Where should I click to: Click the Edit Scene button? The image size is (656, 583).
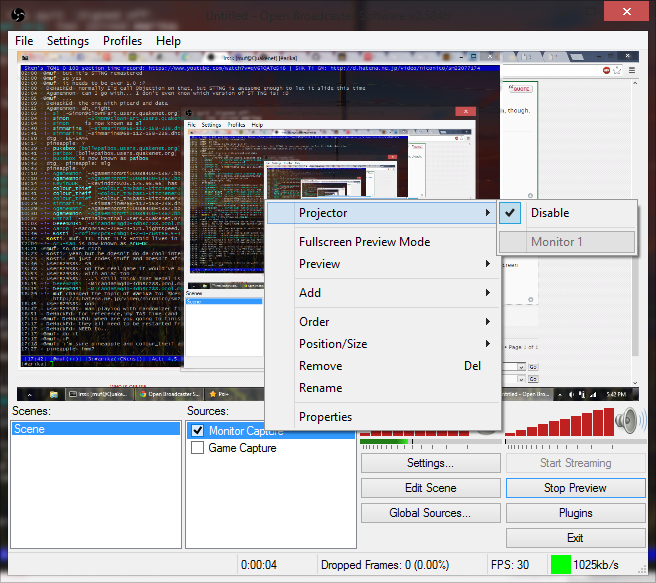coord(430,488)
